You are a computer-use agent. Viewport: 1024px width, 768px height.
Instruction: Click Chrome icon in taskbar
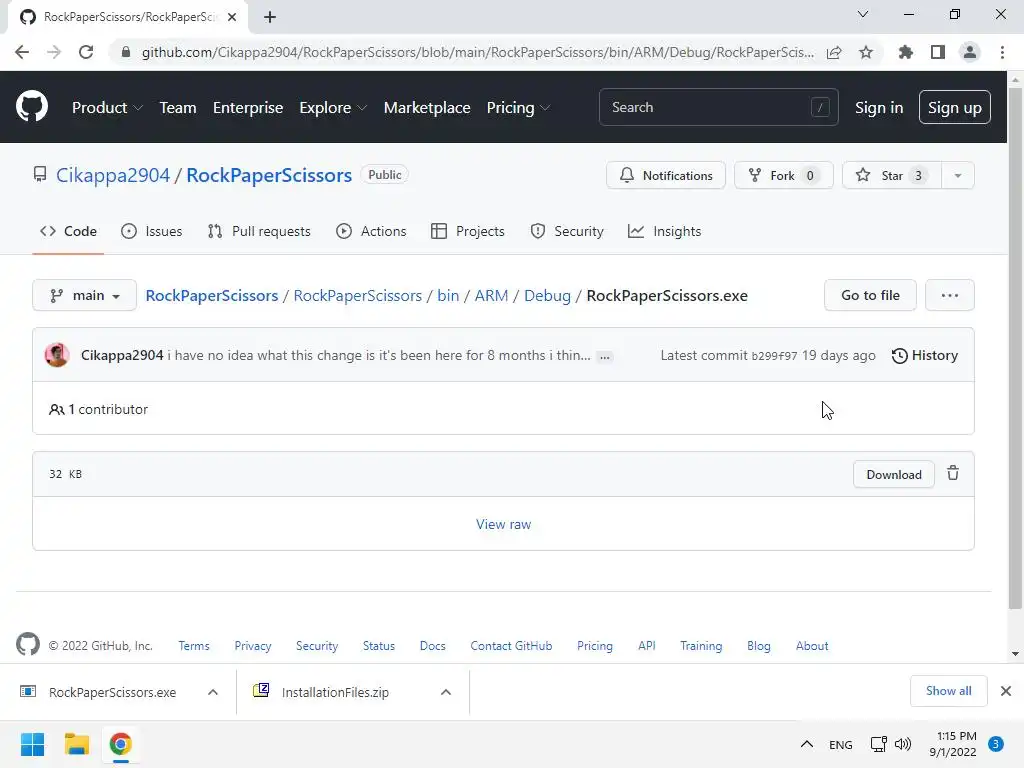click(x=120, y=744)
